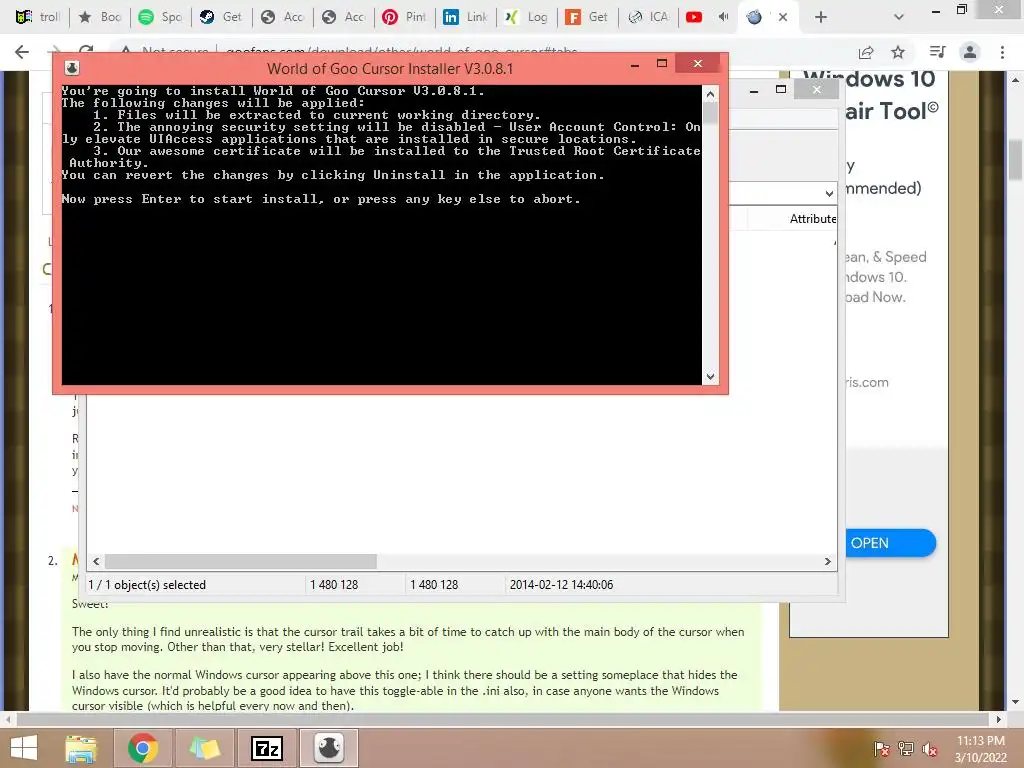The height and width of the screenshot is (768, 1024).
Task: Close the active goofans browser tab
Action: coord(782,17)
